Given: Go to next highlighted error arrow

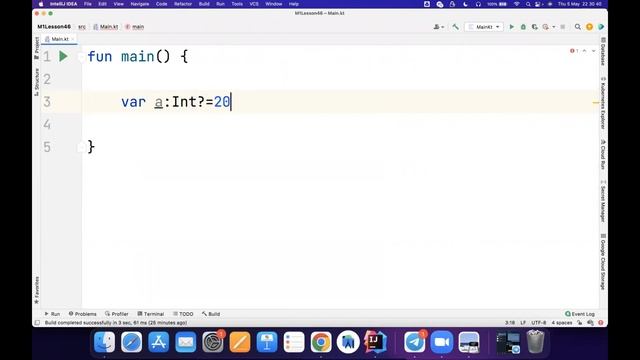Looking at the screenshot, I should tap(593, 51).
